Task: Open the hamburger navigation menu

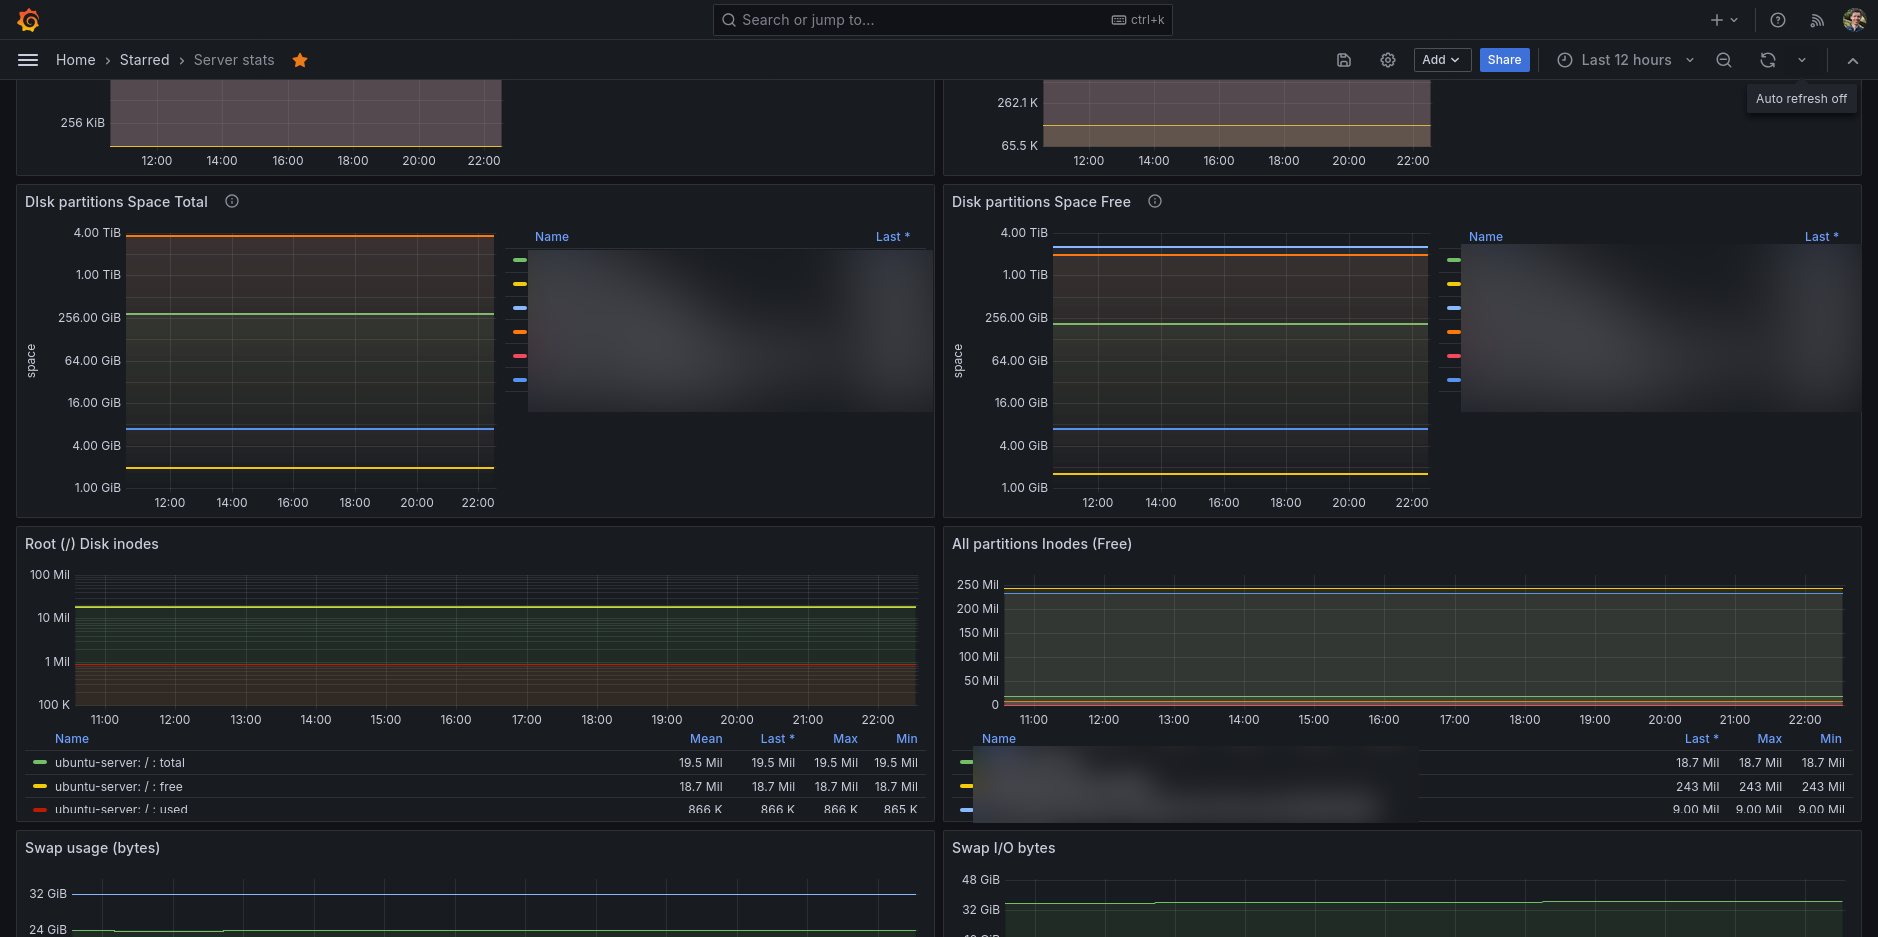Action: [x=28, y=60]
